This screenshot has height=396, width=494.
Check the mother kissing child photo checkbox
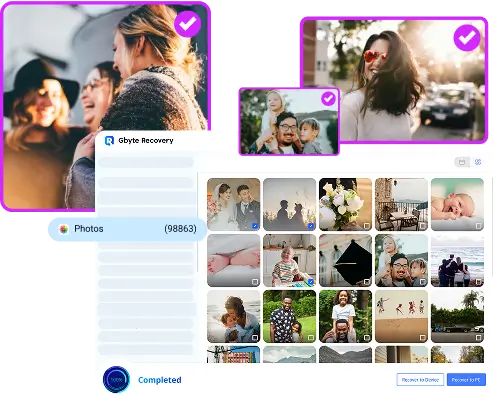point(255,338)
